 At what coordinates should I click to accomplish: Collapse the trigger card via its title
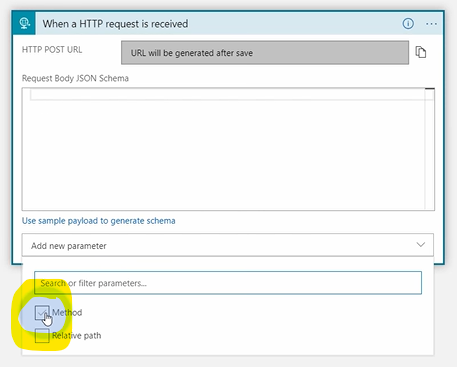pos(115,24)
